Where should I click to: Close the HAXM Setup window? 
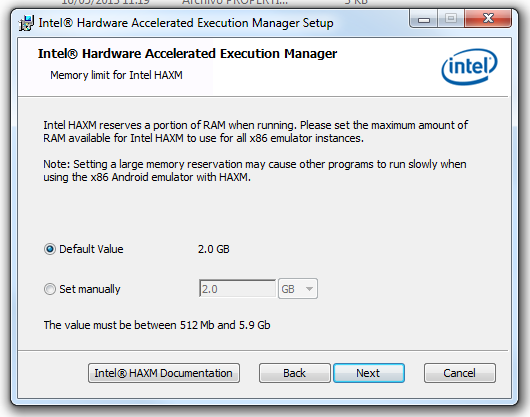coord(487,19)
